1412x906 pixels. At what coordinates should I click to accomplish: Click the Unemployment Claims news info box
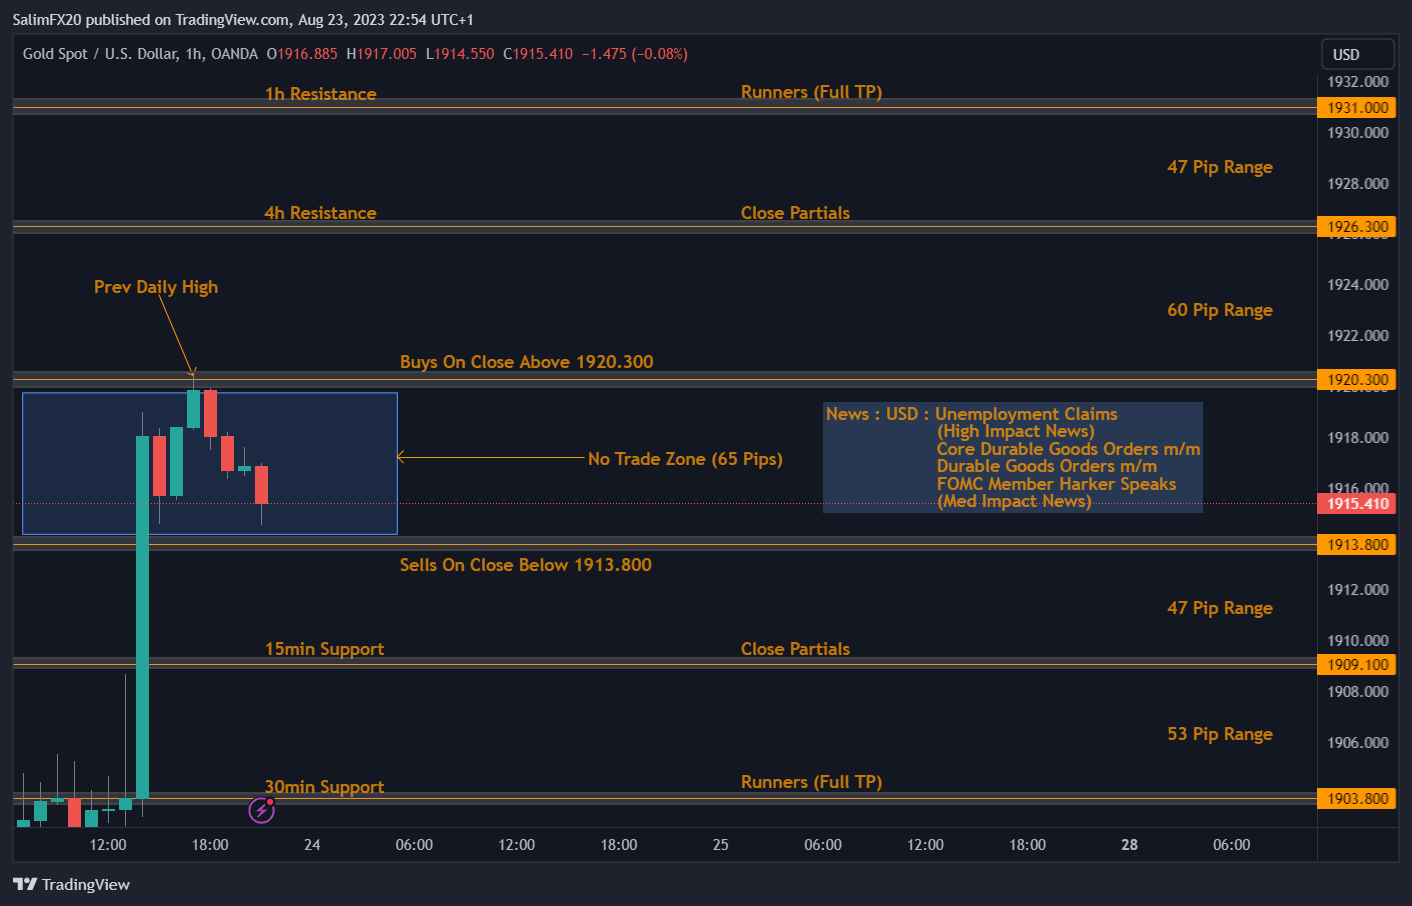pyautogui.click(x=1012, y=457)
